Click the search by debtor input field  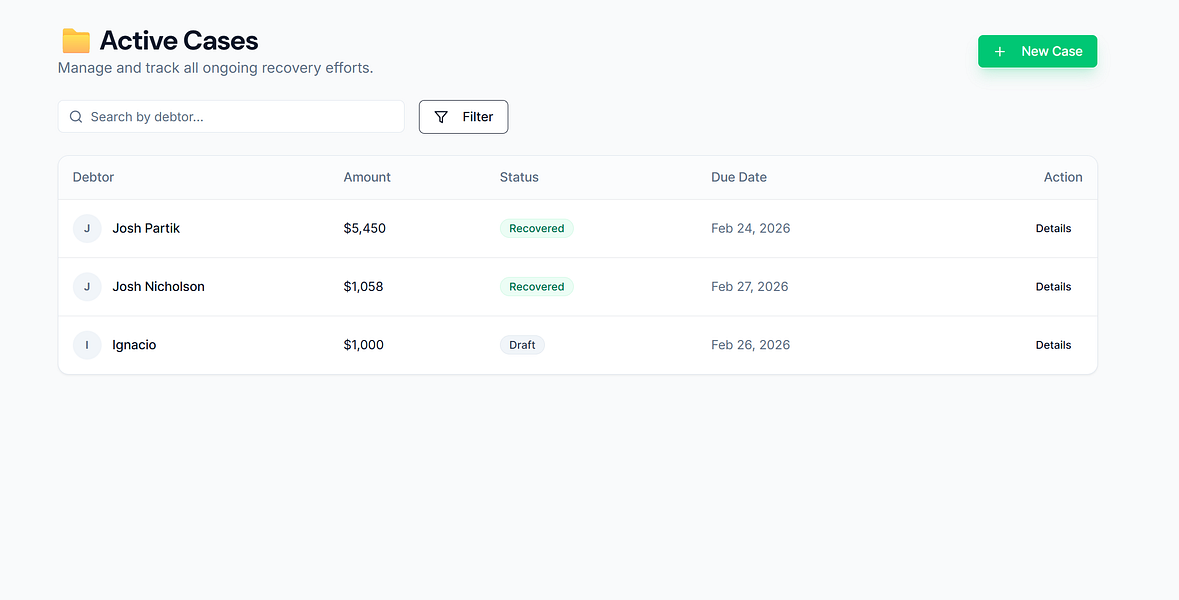coord(230,117)
